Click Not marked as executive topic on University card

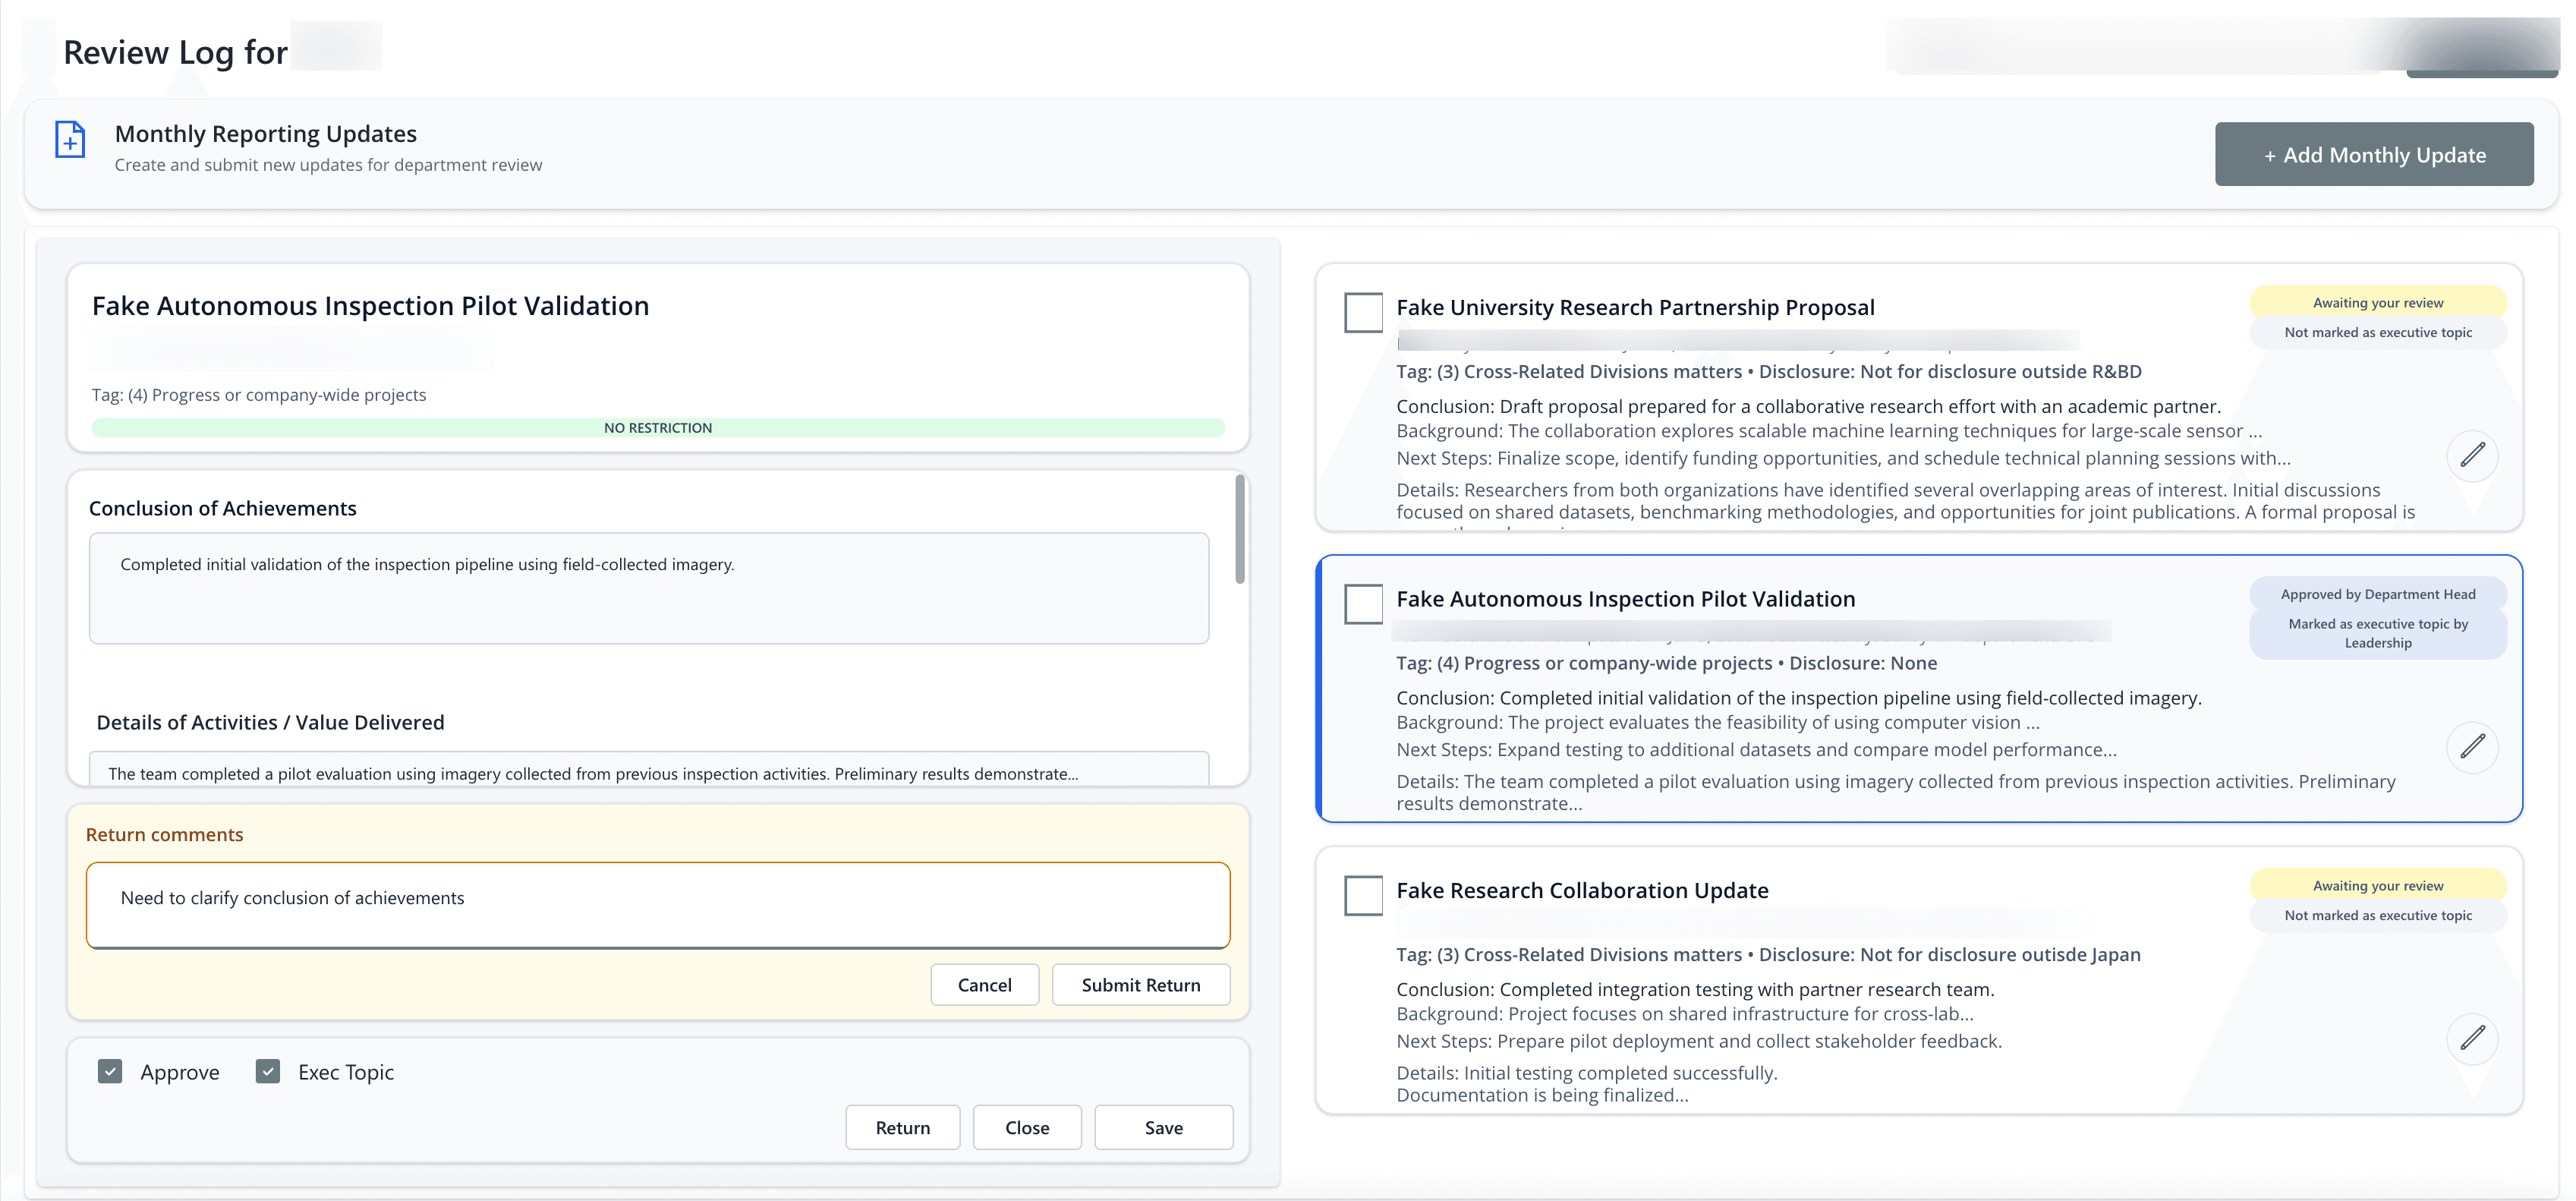tap(2378, 332)
